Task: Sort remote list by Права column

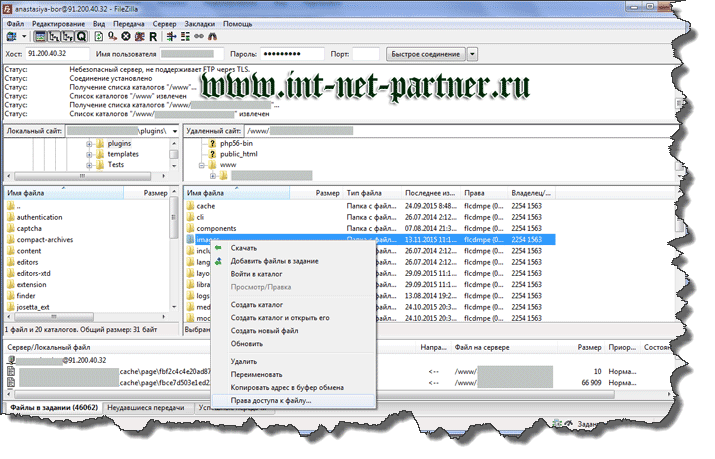Action: click(x=483, y=193)
